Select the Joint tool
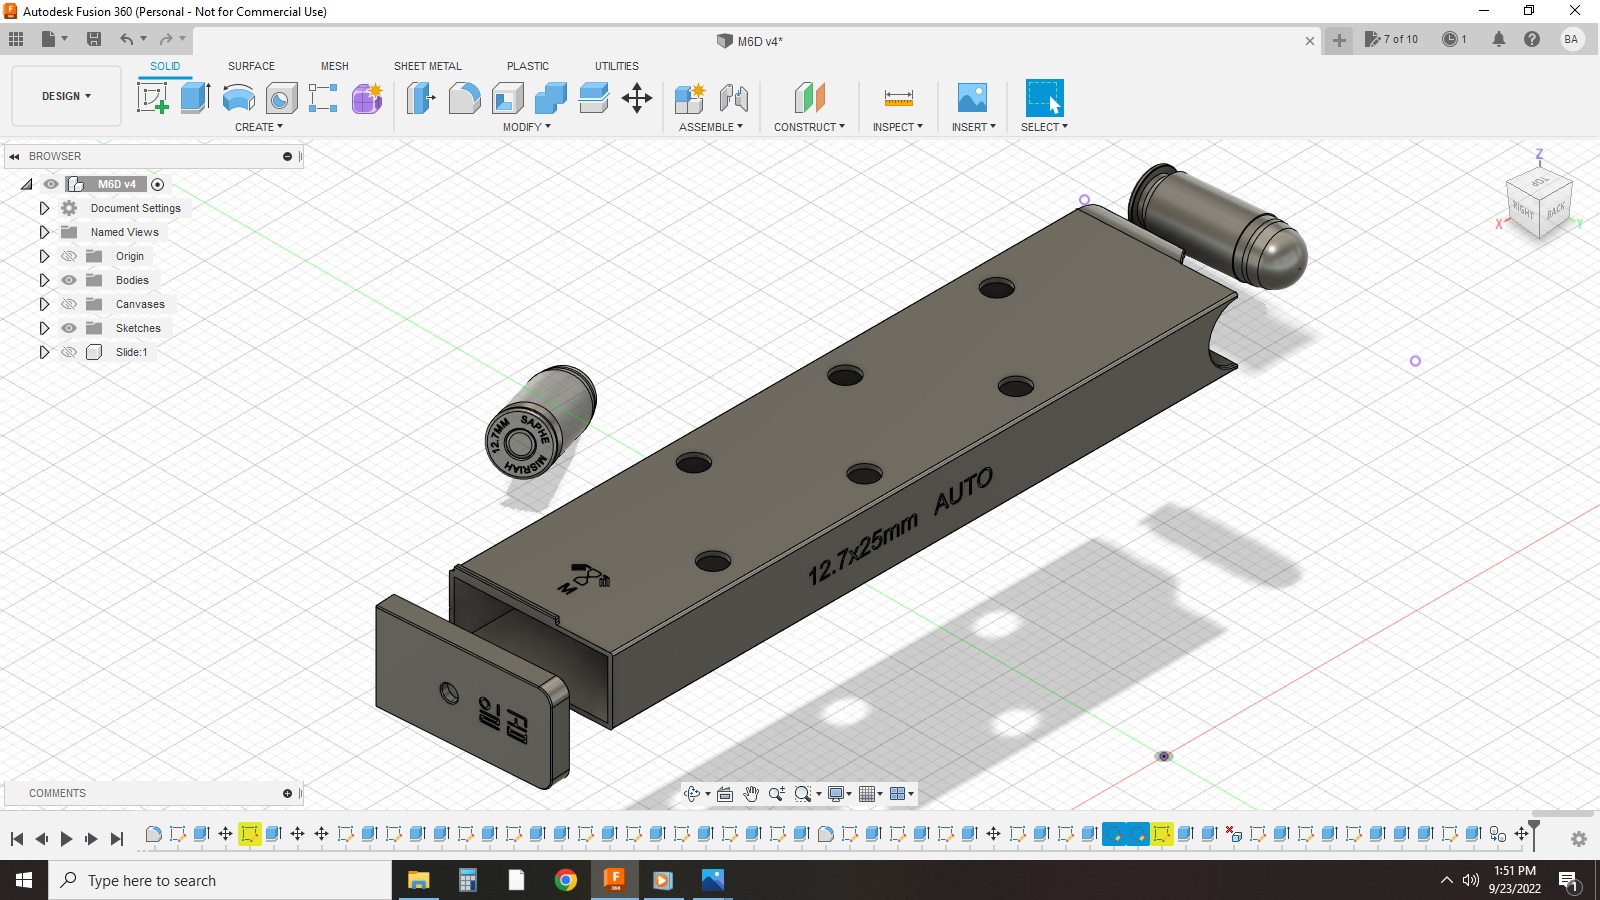This screenshot has width=1600, height=900. click(x=734, y=98)
